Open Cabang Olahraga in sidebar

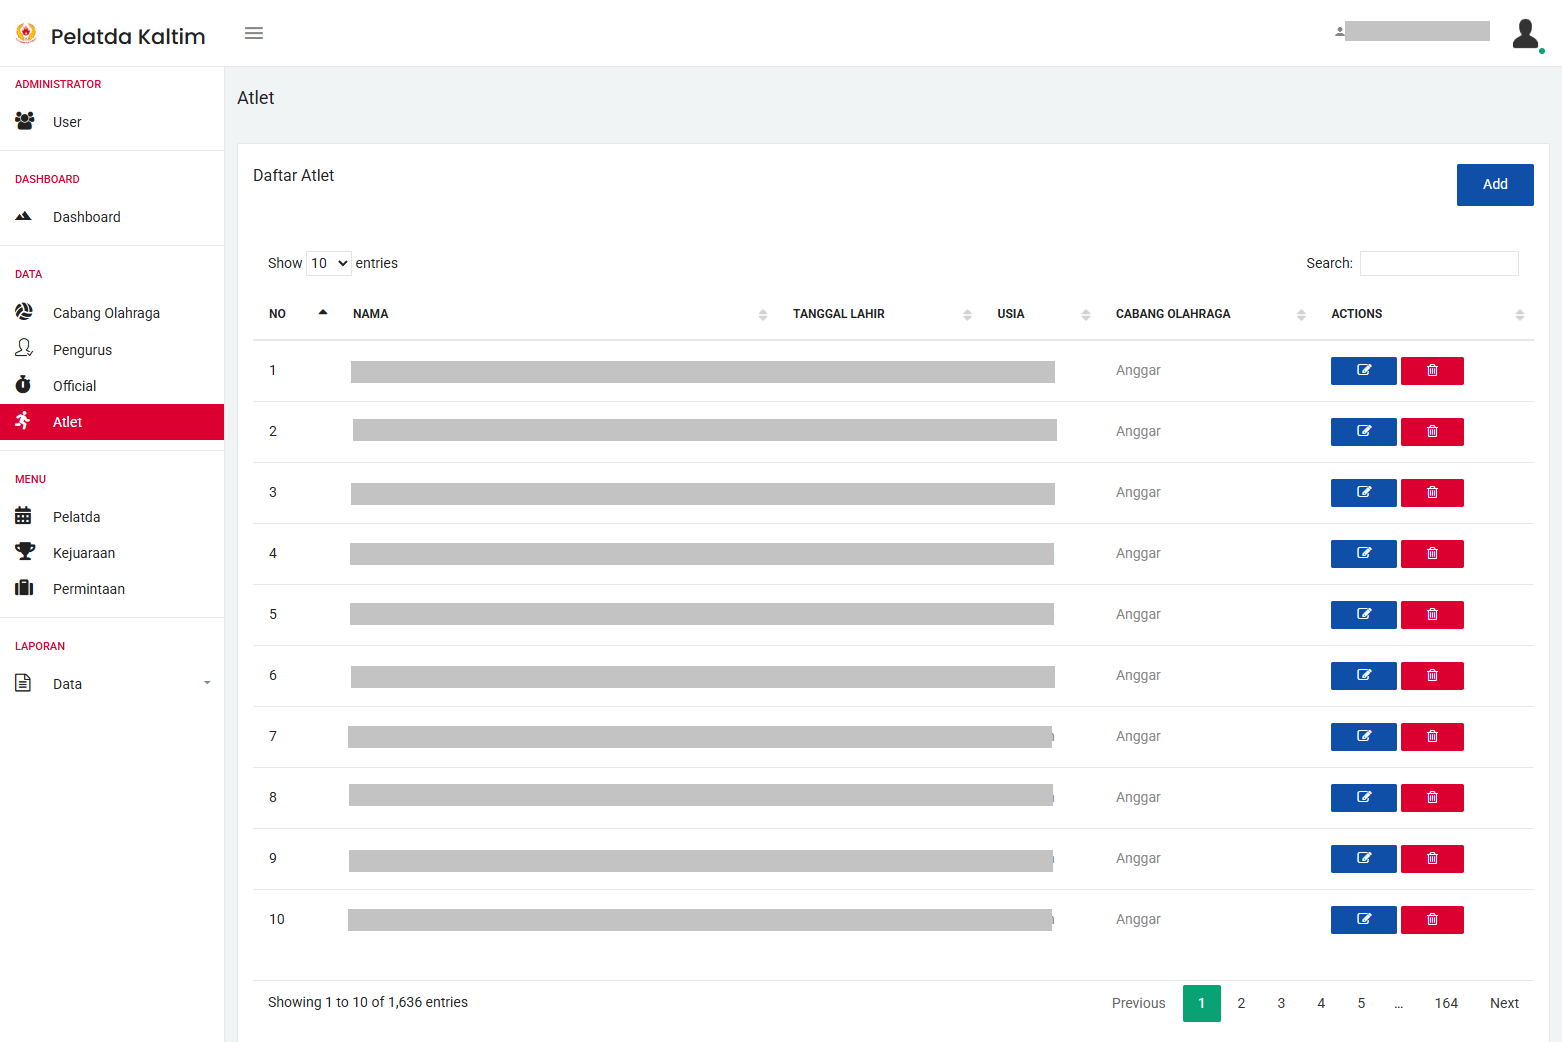click(106, 313)
